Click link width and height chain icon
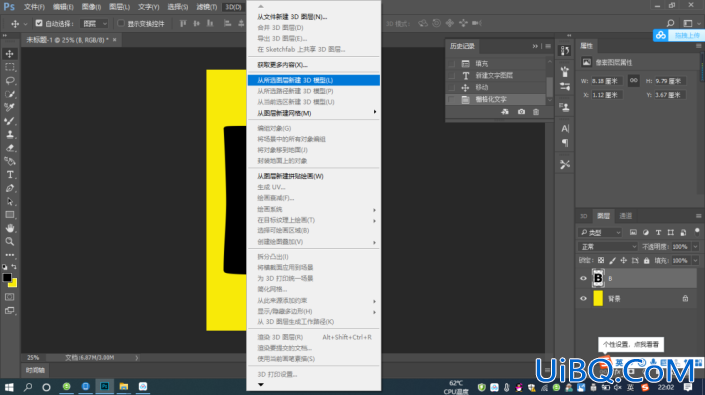The width and height of the screenshot is (705, 395). click(633, 80)
